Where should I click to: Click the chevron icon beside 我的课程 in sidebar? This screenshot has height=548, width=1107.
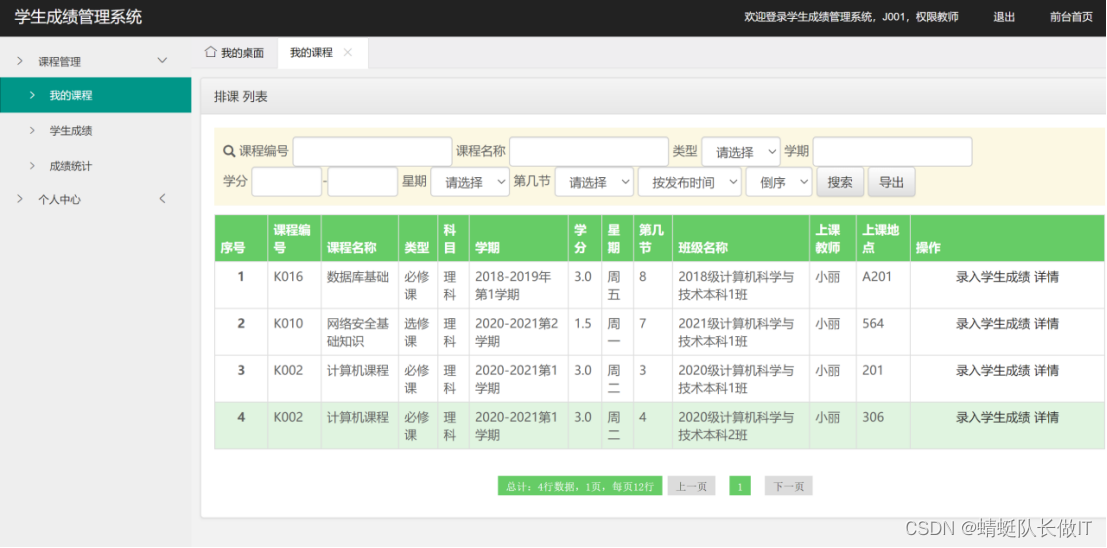32,95
